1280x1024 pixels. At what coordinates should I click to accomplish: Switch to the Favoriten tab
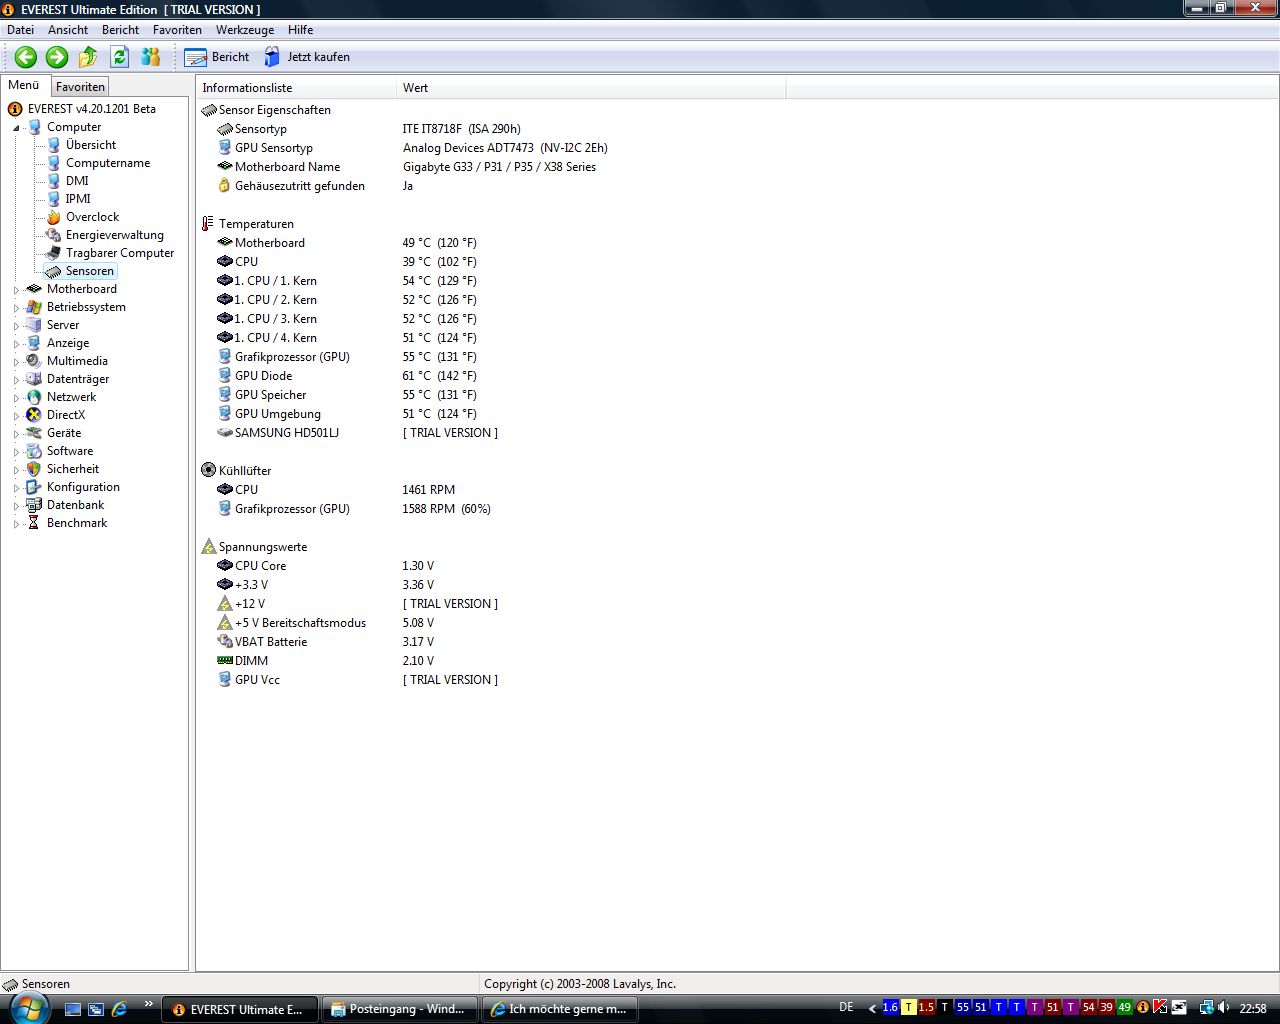pos(80,87)
